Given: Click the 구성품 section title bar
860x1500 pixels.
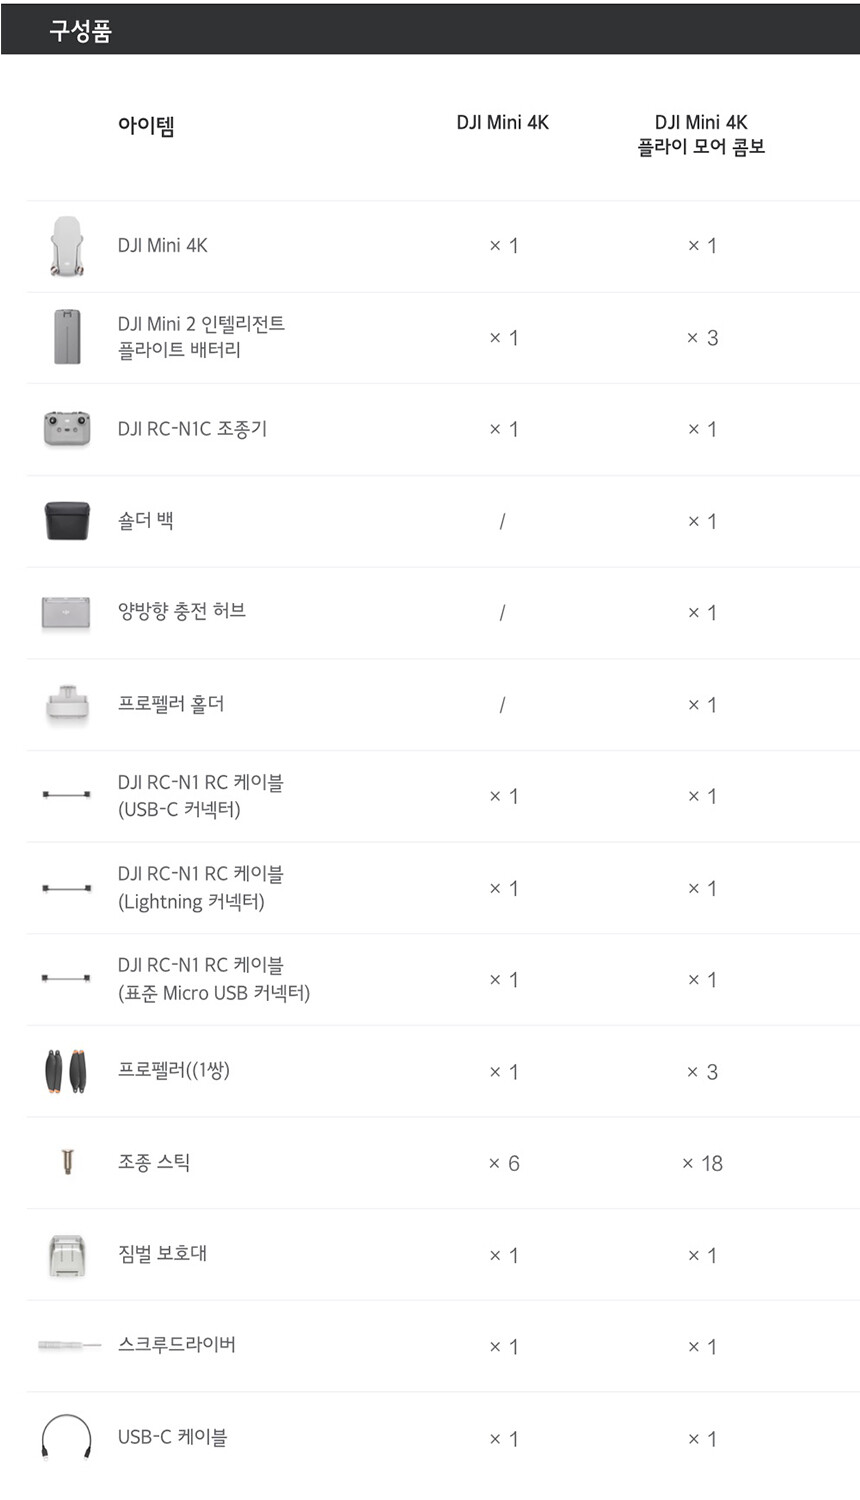Looking at the screenshot, I should click(x=430, y=30).
